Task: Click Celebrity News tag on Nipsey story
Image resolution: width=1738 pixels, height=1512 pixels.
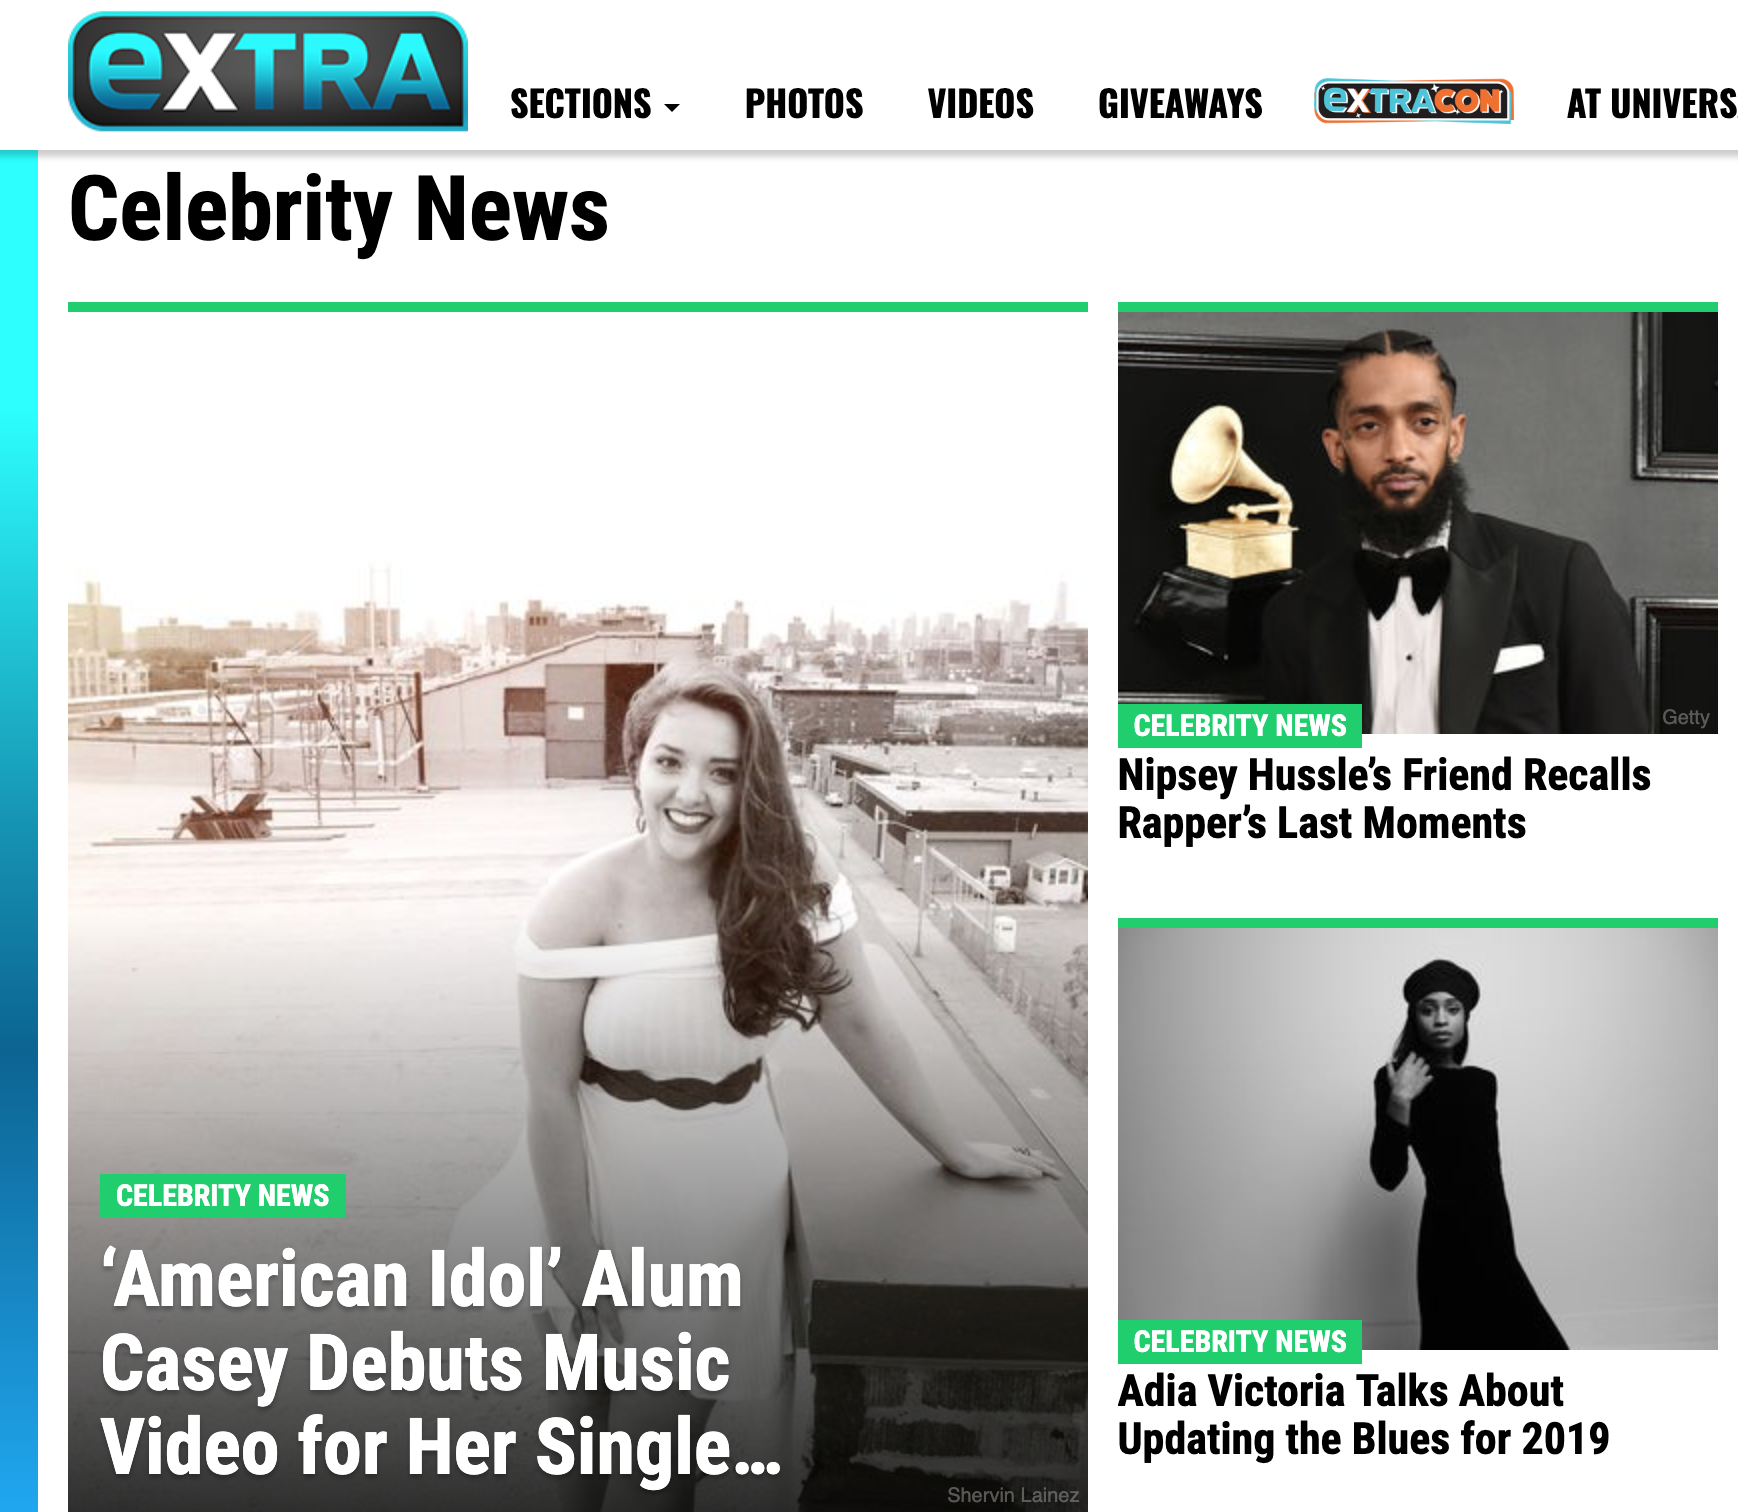Action: point(1240,725)
